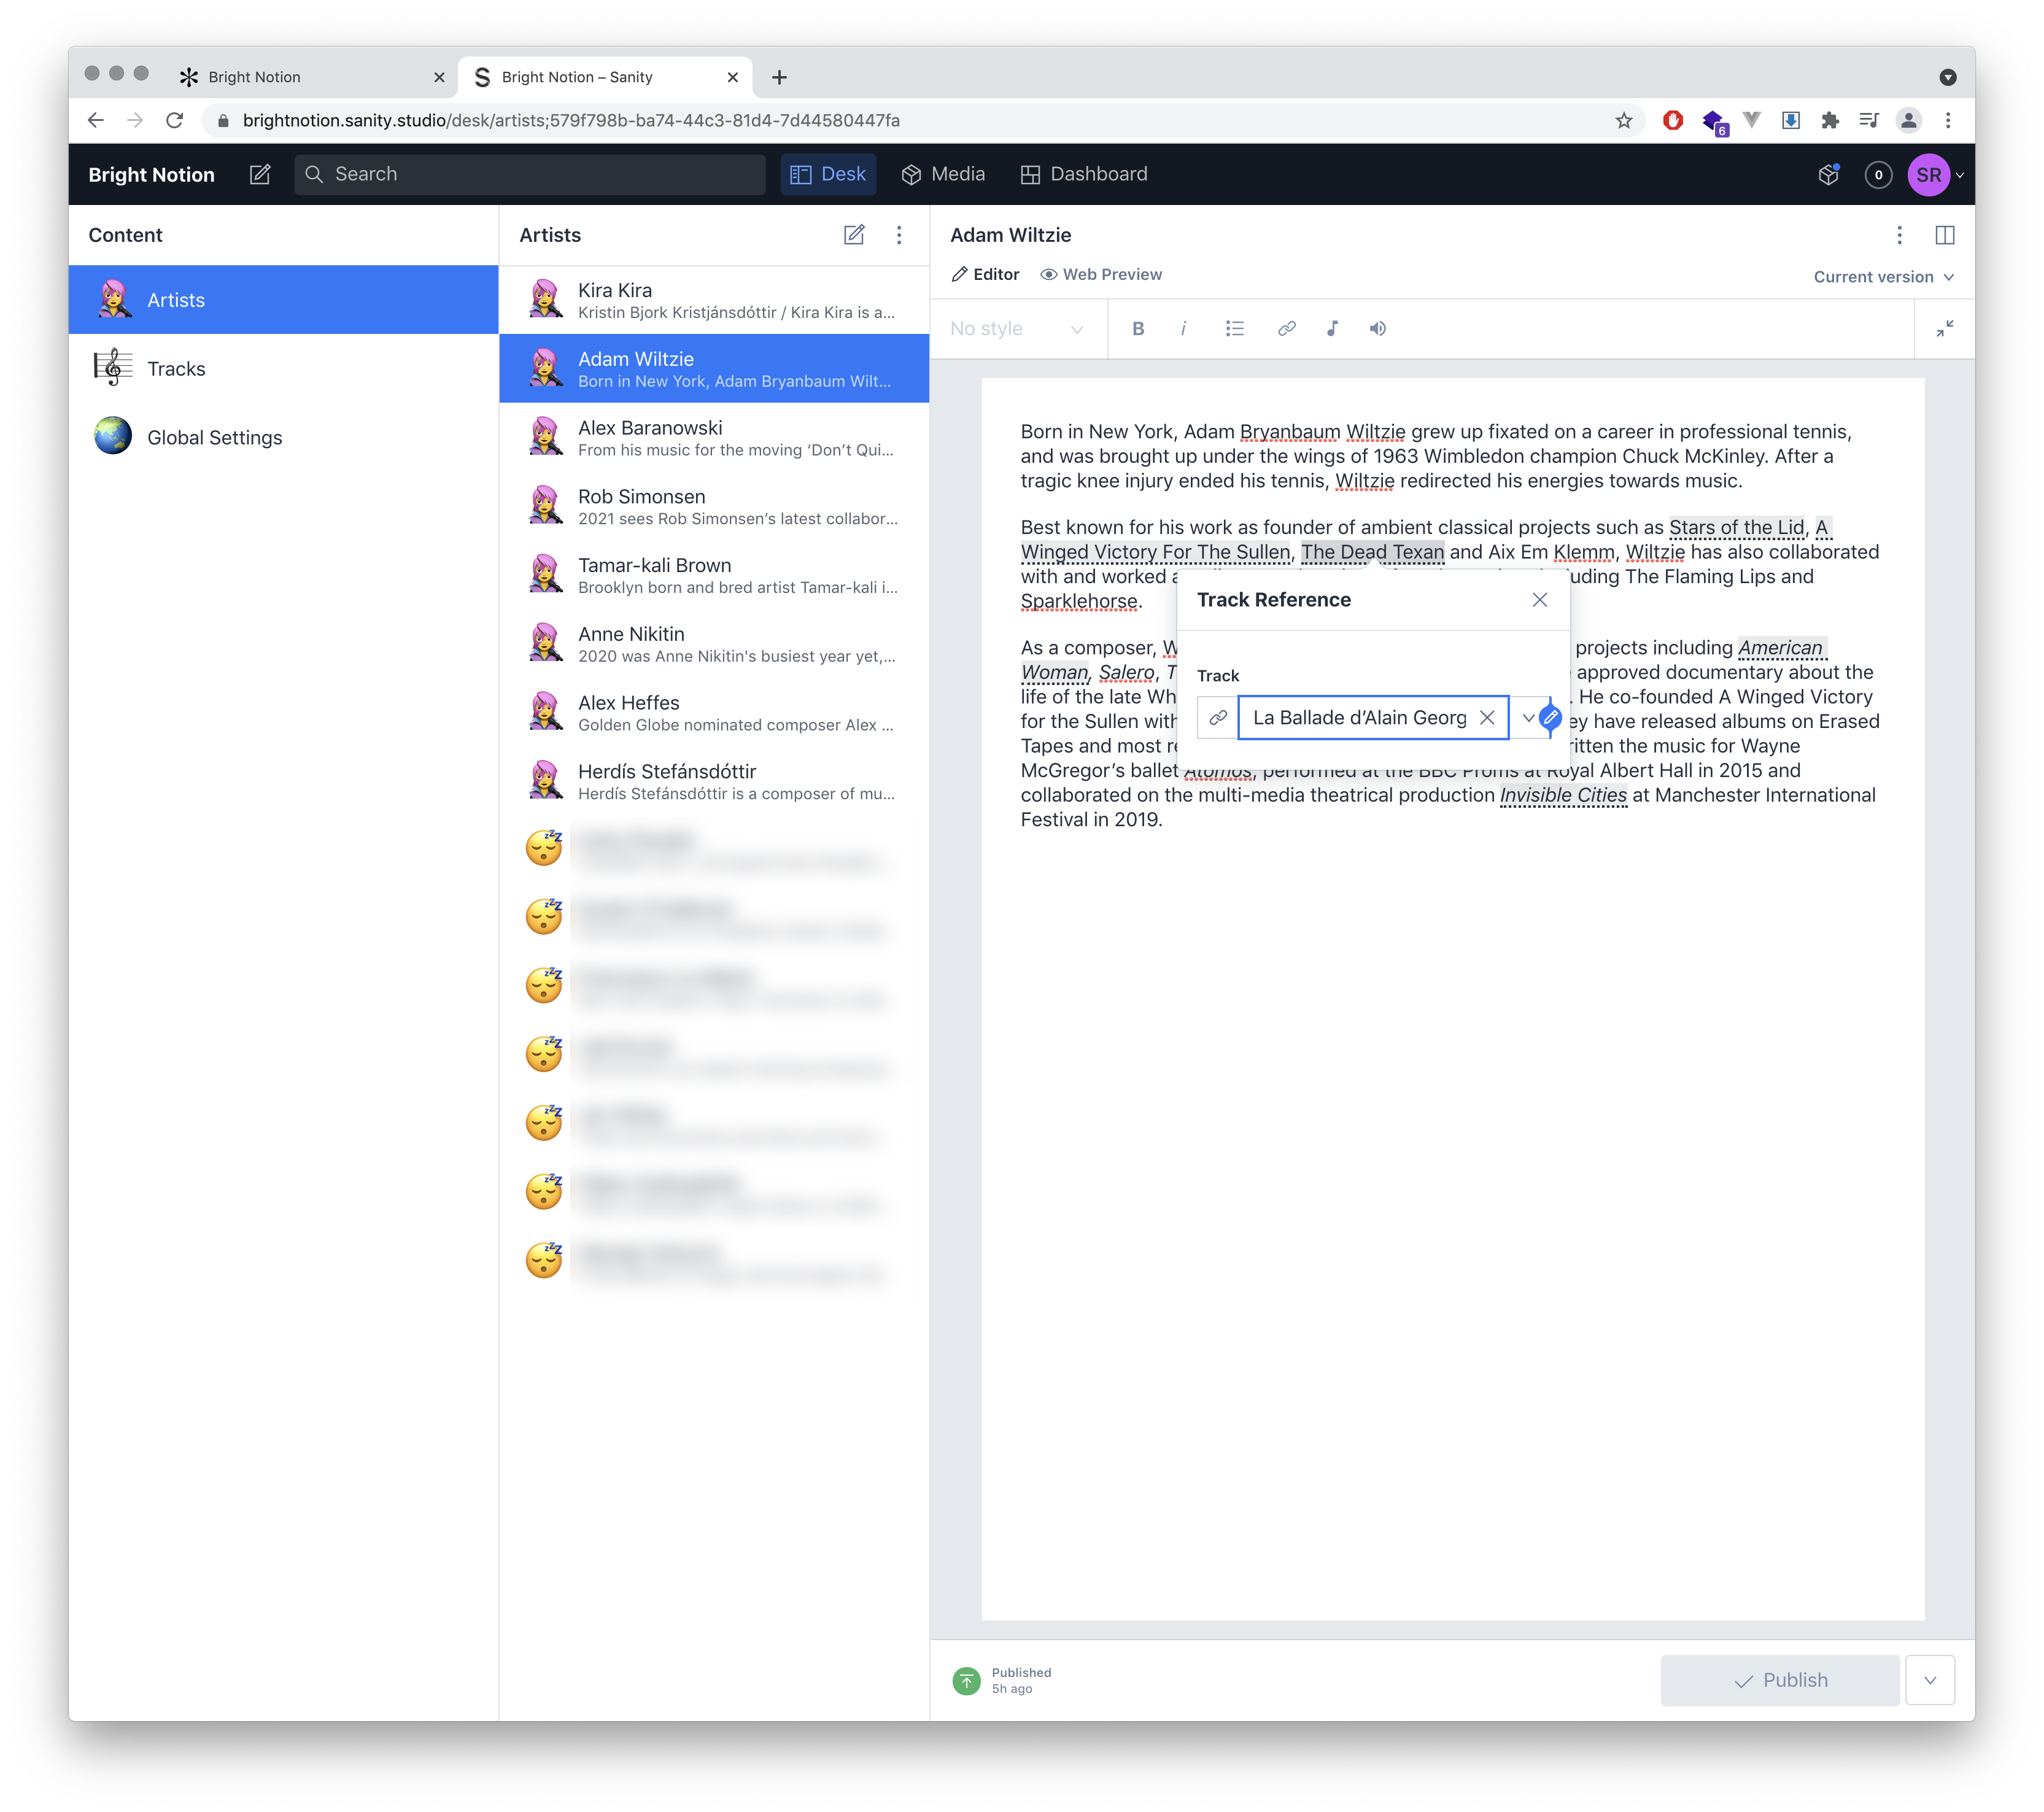Open the Tracks content section
This screenshot has width=2044, height=1812.
[176, 369]
